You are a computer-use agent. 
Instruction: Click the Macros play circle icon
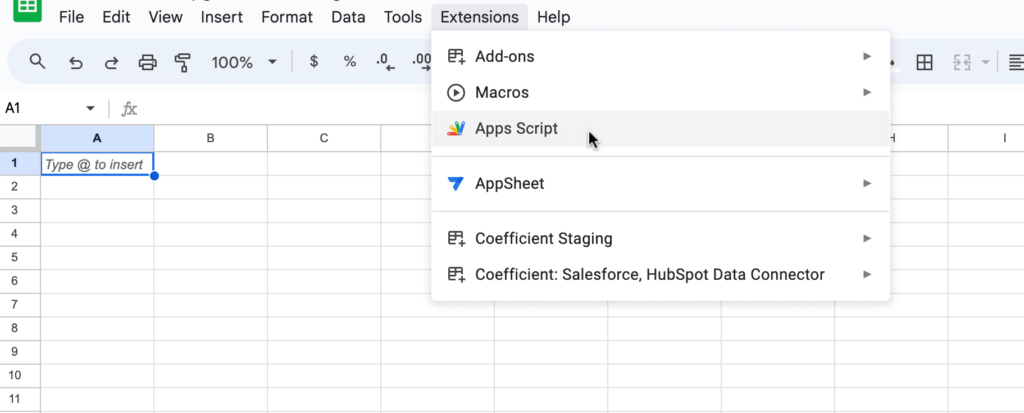456,93
